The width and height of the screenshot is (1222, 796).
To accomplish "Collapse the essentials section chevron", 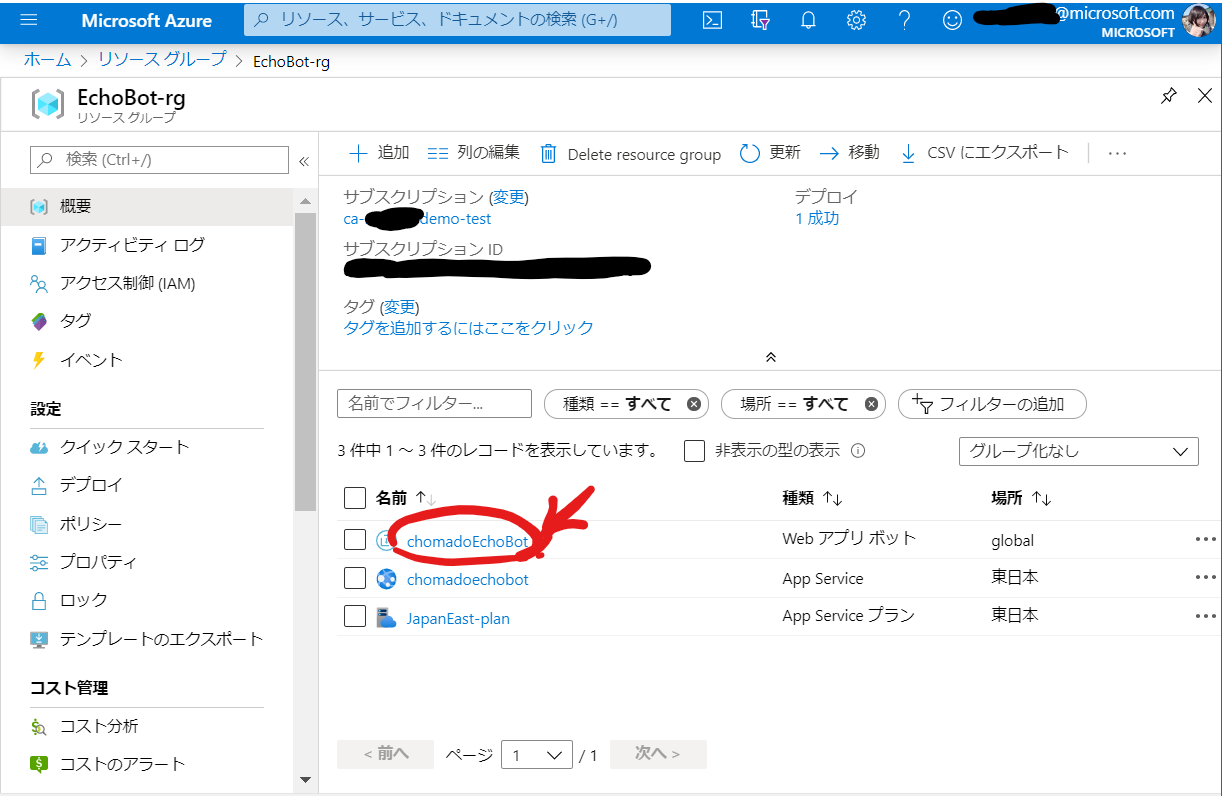I will pyautogui.click(x=770, y=357).
